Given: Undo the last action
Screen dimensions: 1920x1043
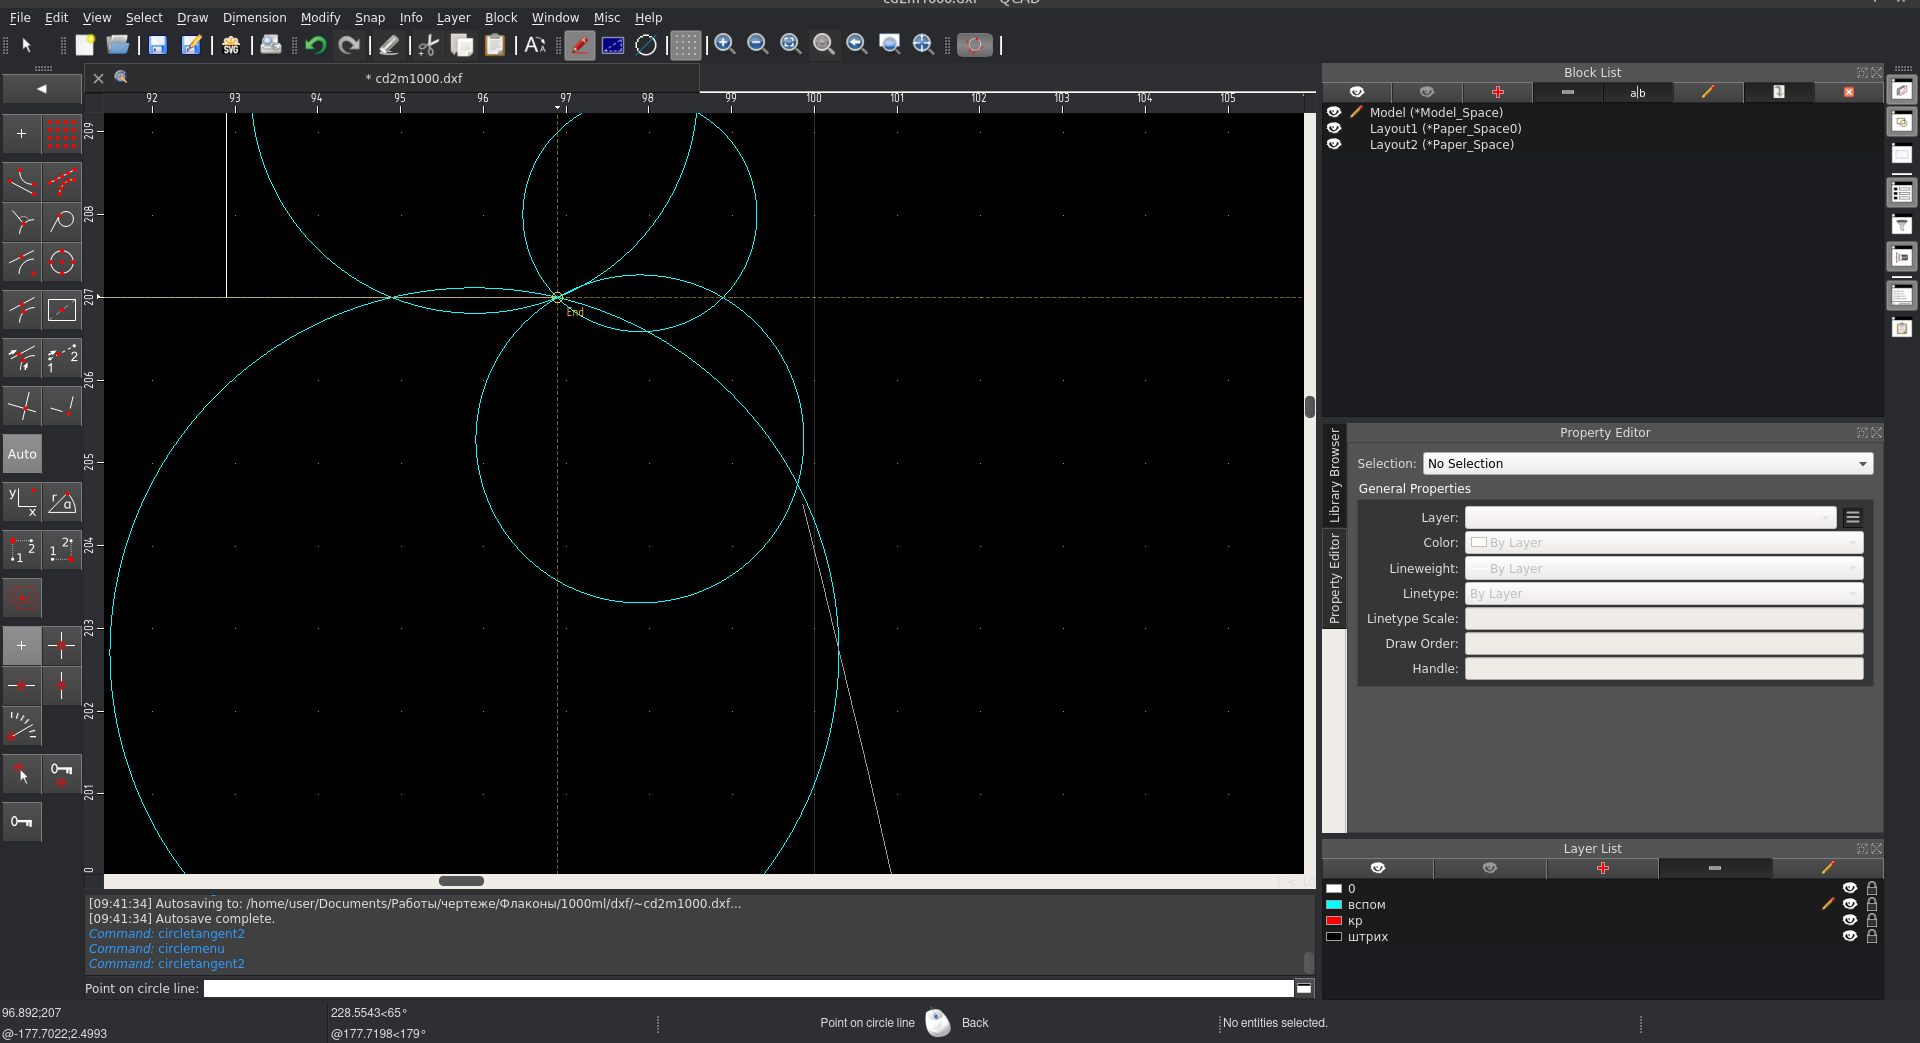Looking at the screenshot, I should click(316, 45).
